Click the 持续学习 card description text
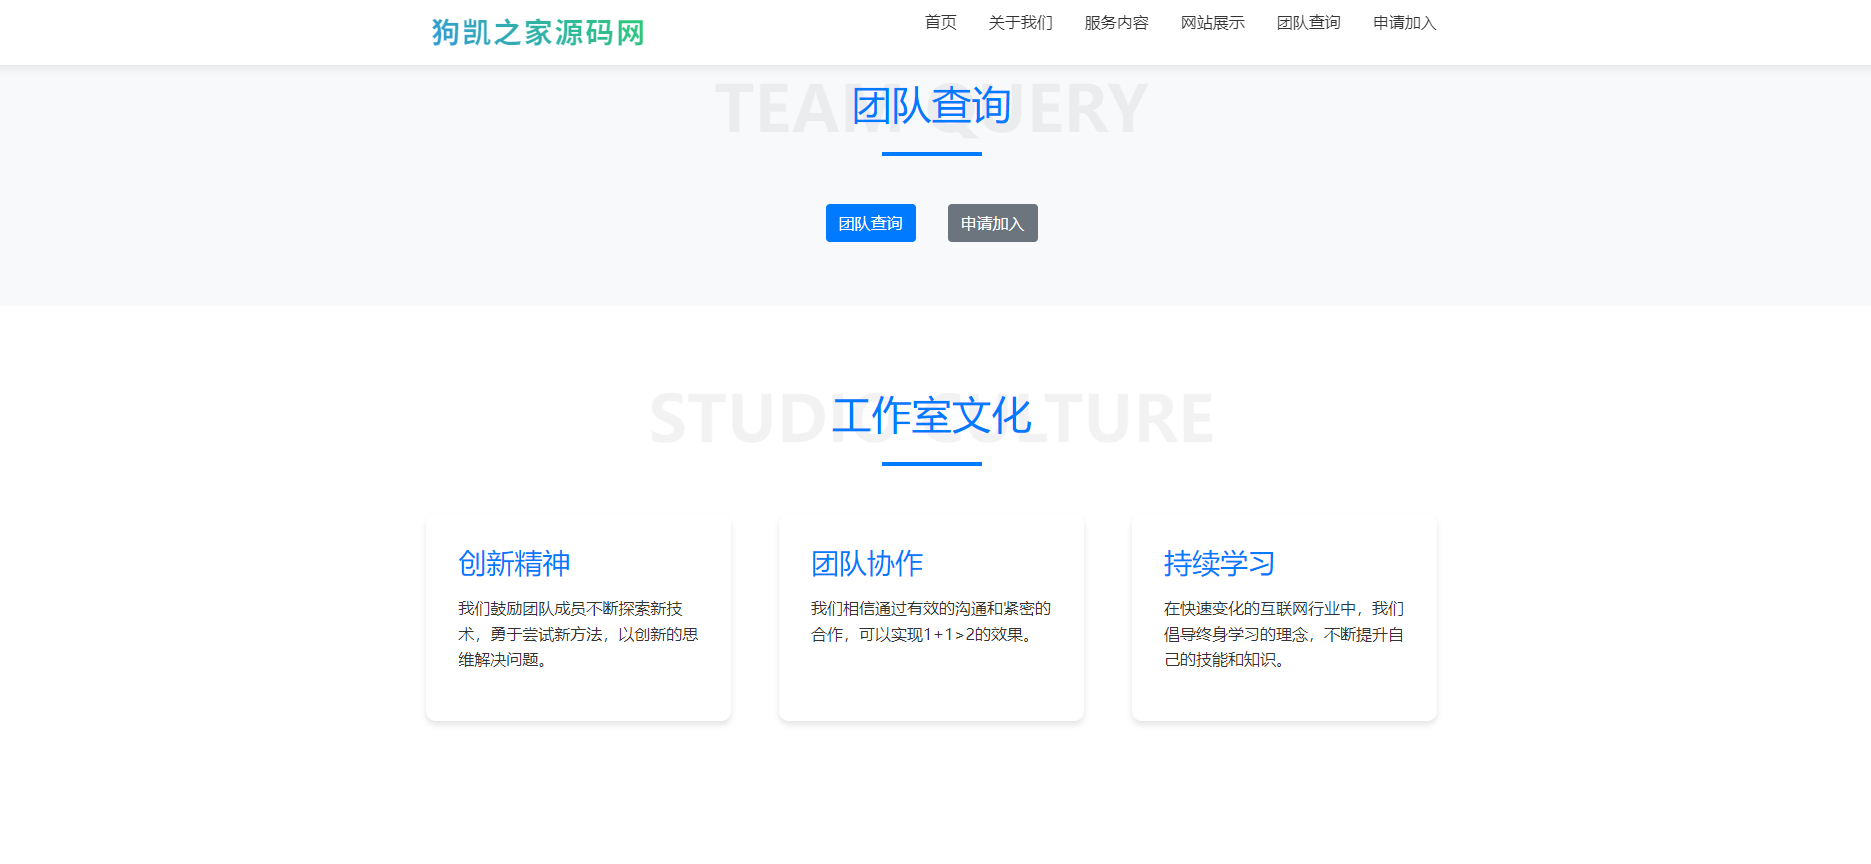This screenshot has height=864, width=1871. coord(1284,634)
